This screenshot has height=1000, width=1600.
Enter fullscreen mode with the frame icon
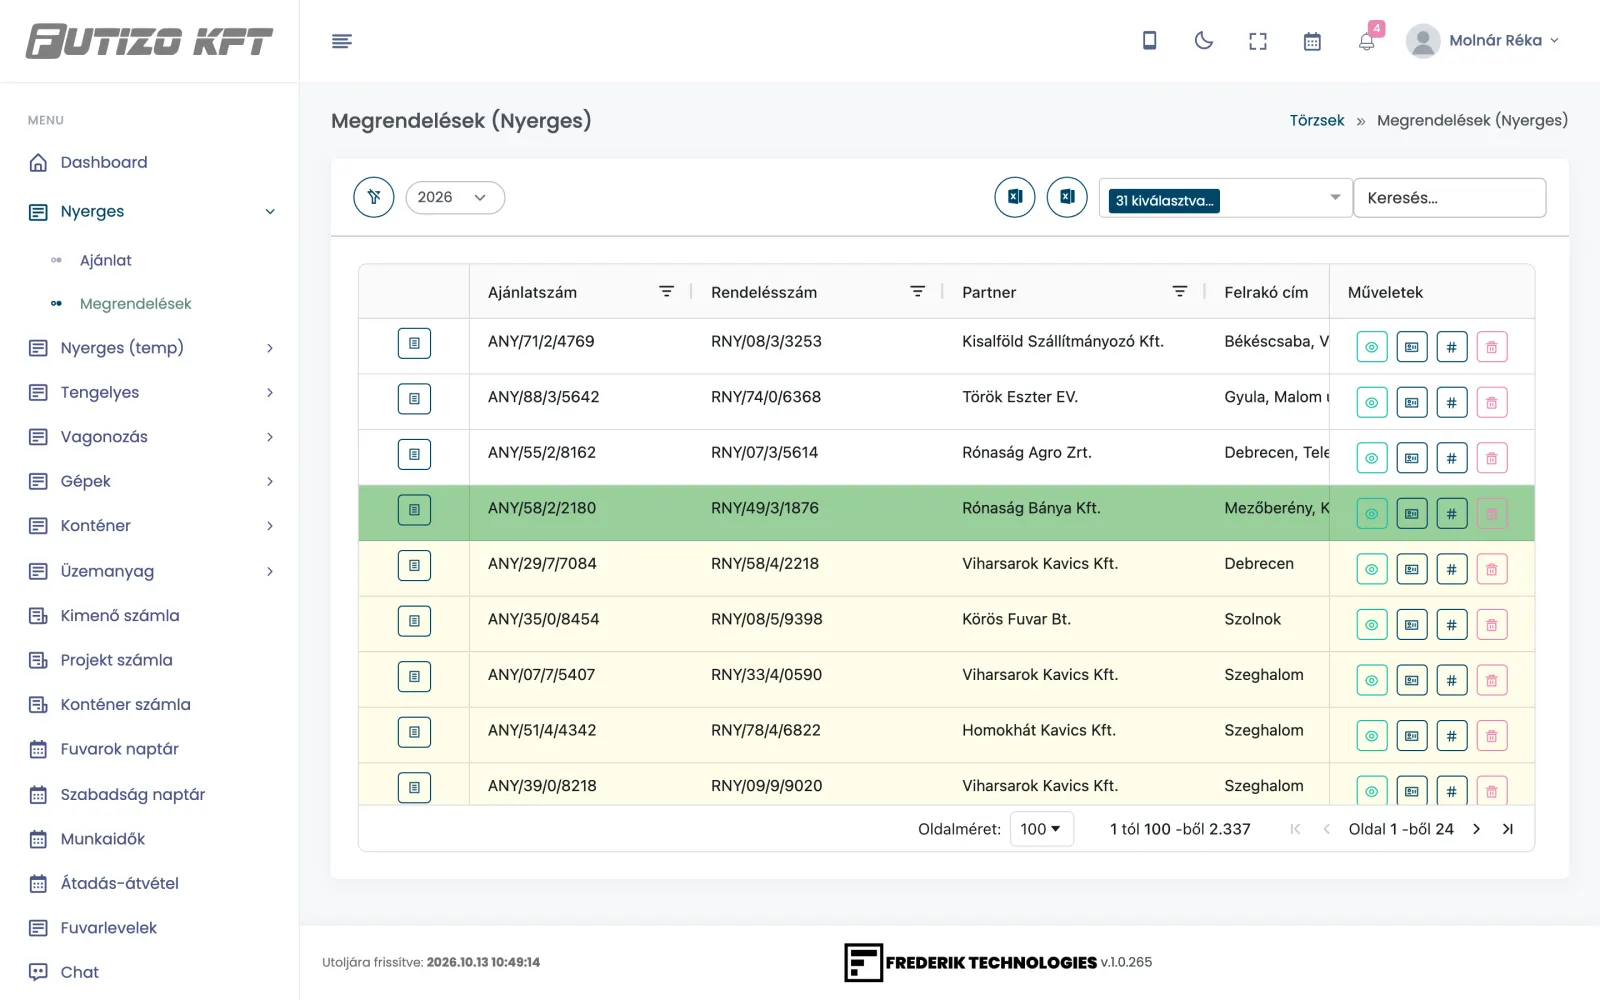click(x=1258, y=41)
